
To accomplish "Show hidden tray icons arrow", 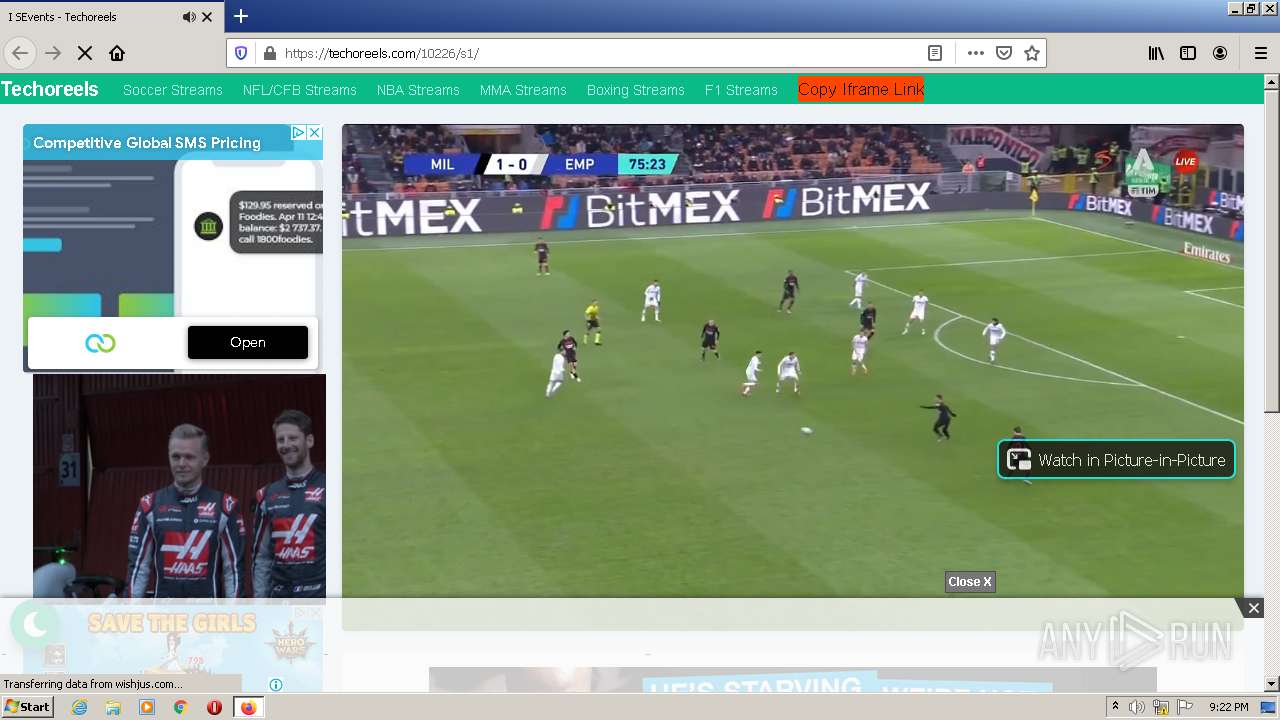I will pyautogui.click(x=1115, y=707).
